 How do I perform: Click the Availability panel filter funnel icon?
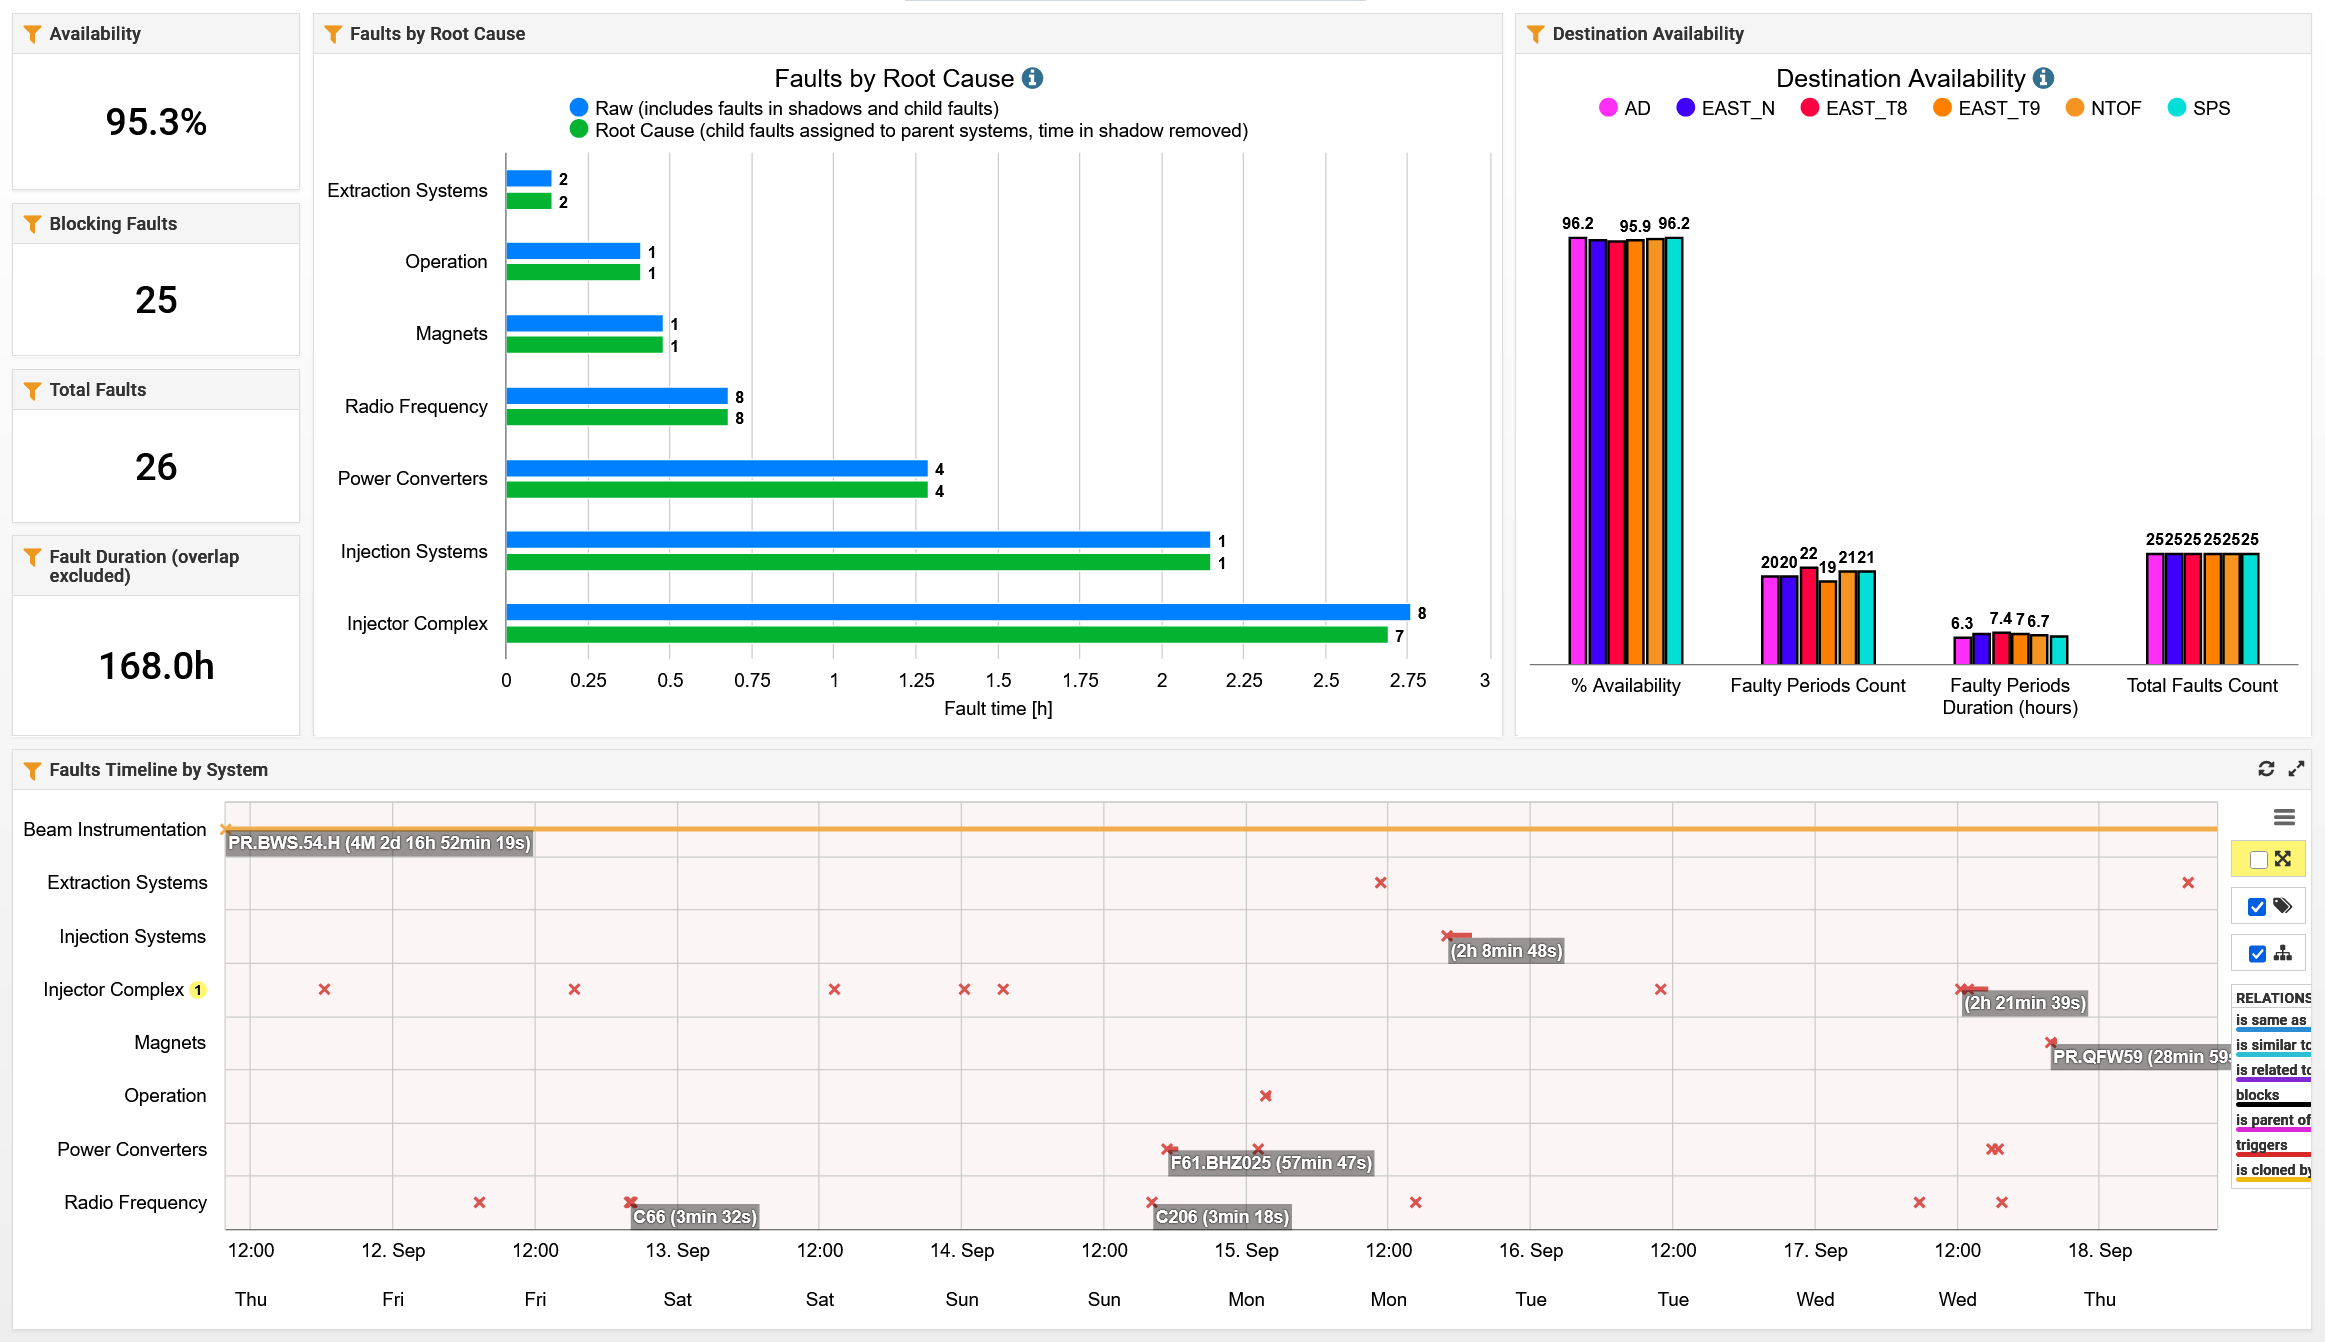click(32, 34)
